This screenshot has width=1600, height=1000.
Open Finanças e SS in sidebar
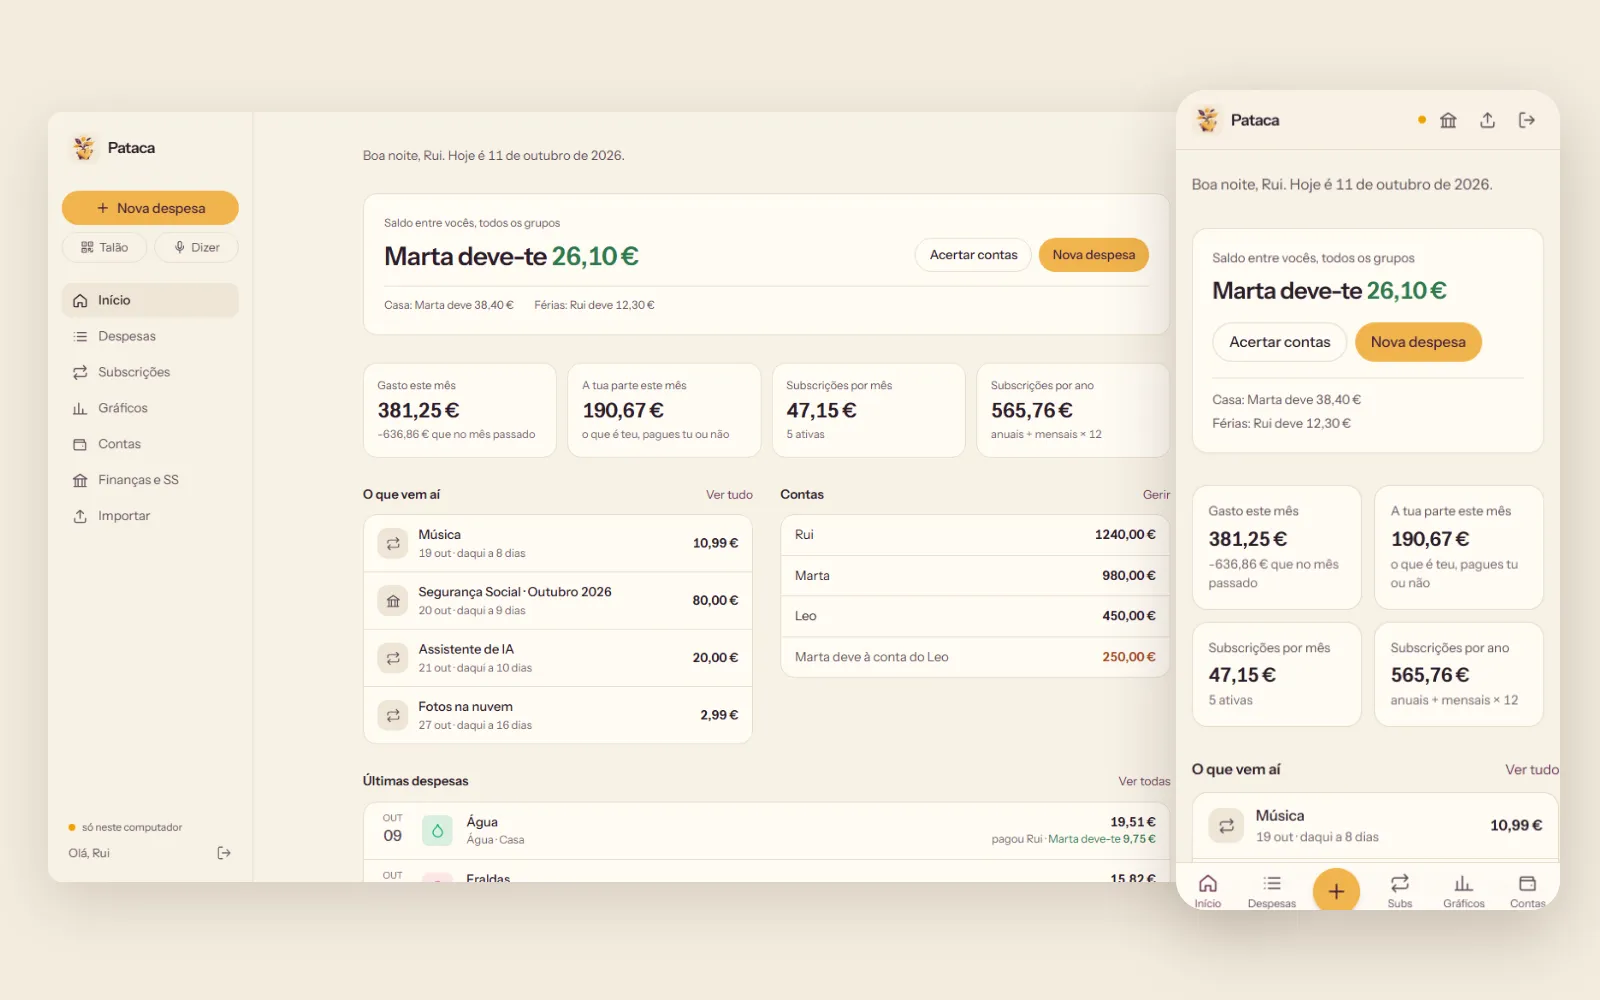click(150, 480)
